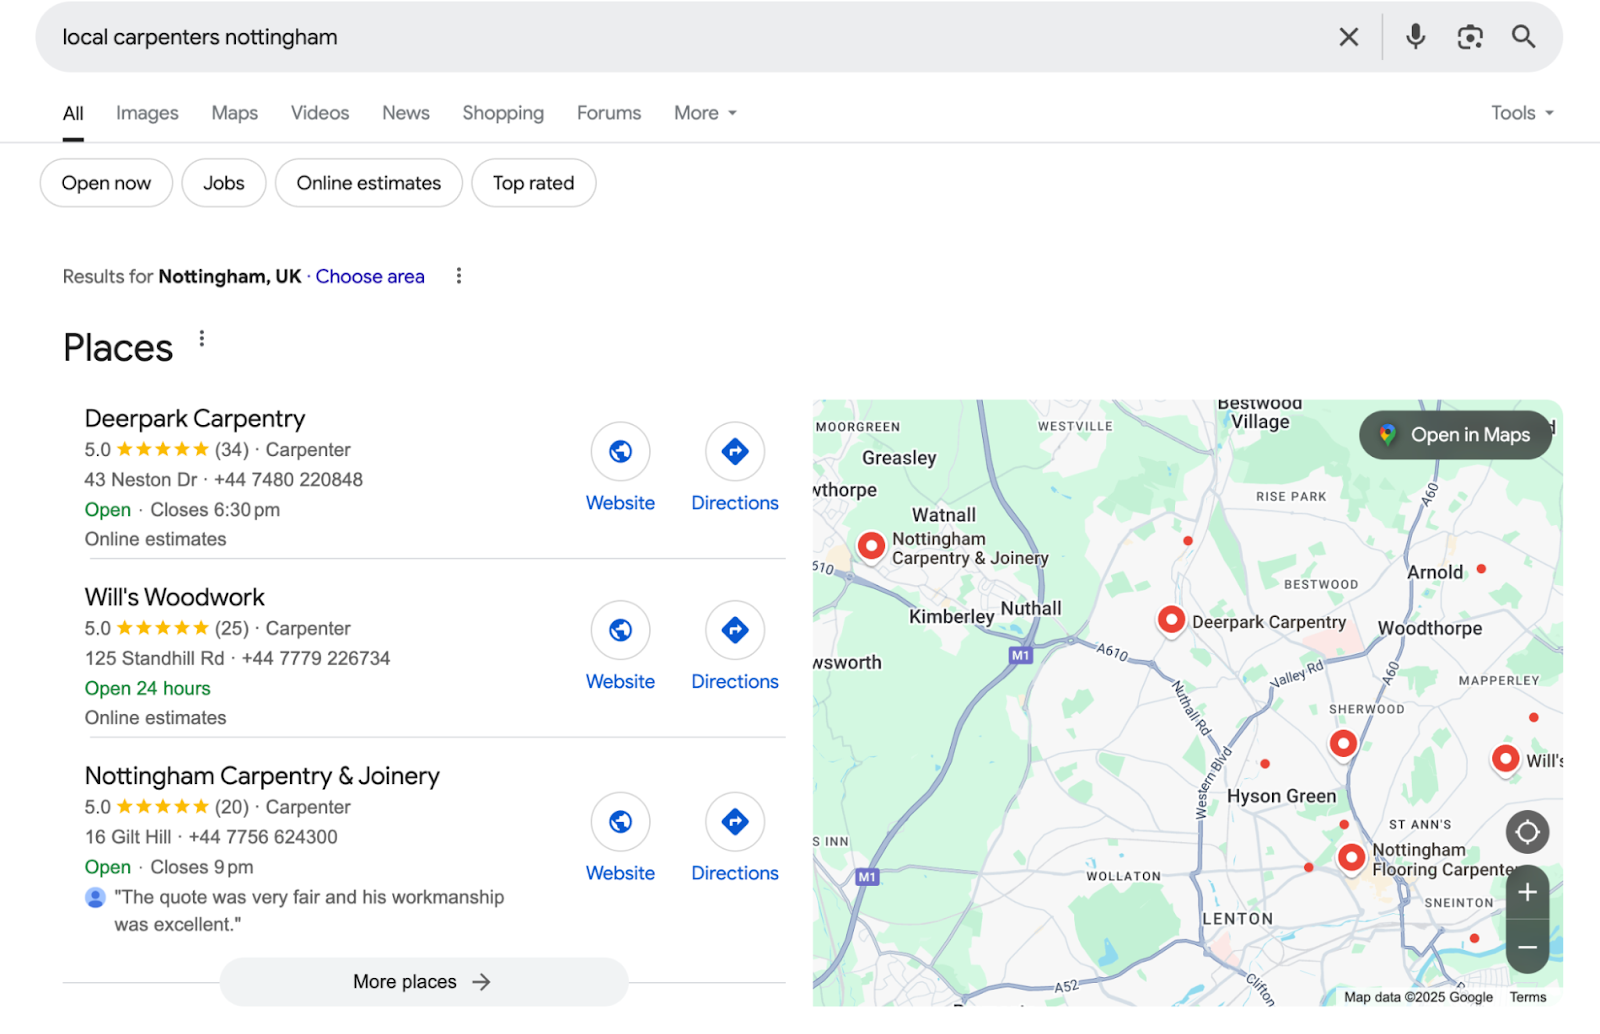
Task: Switch to the Videos tab
Action: point(320,113)
